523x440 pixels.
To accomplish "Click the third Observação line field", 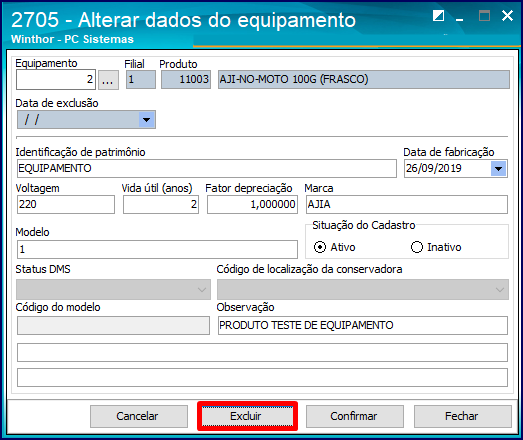I will point(263,377).
